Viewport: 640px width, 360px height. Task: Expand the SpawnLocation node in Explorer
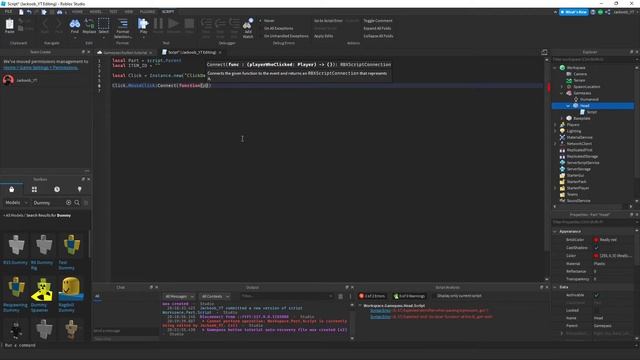(x=562, y=87)
